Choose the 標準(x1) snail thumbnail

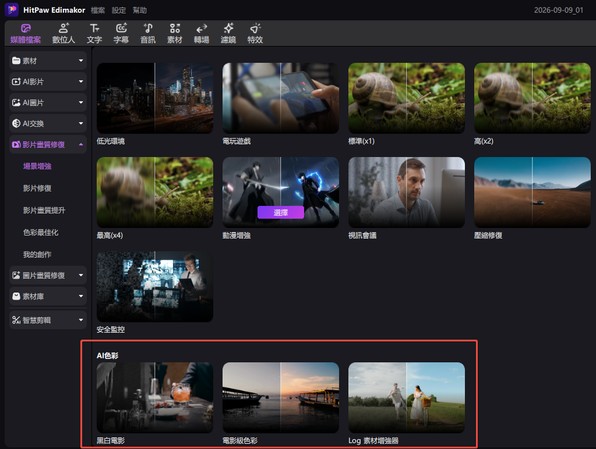tap(406, 98)
